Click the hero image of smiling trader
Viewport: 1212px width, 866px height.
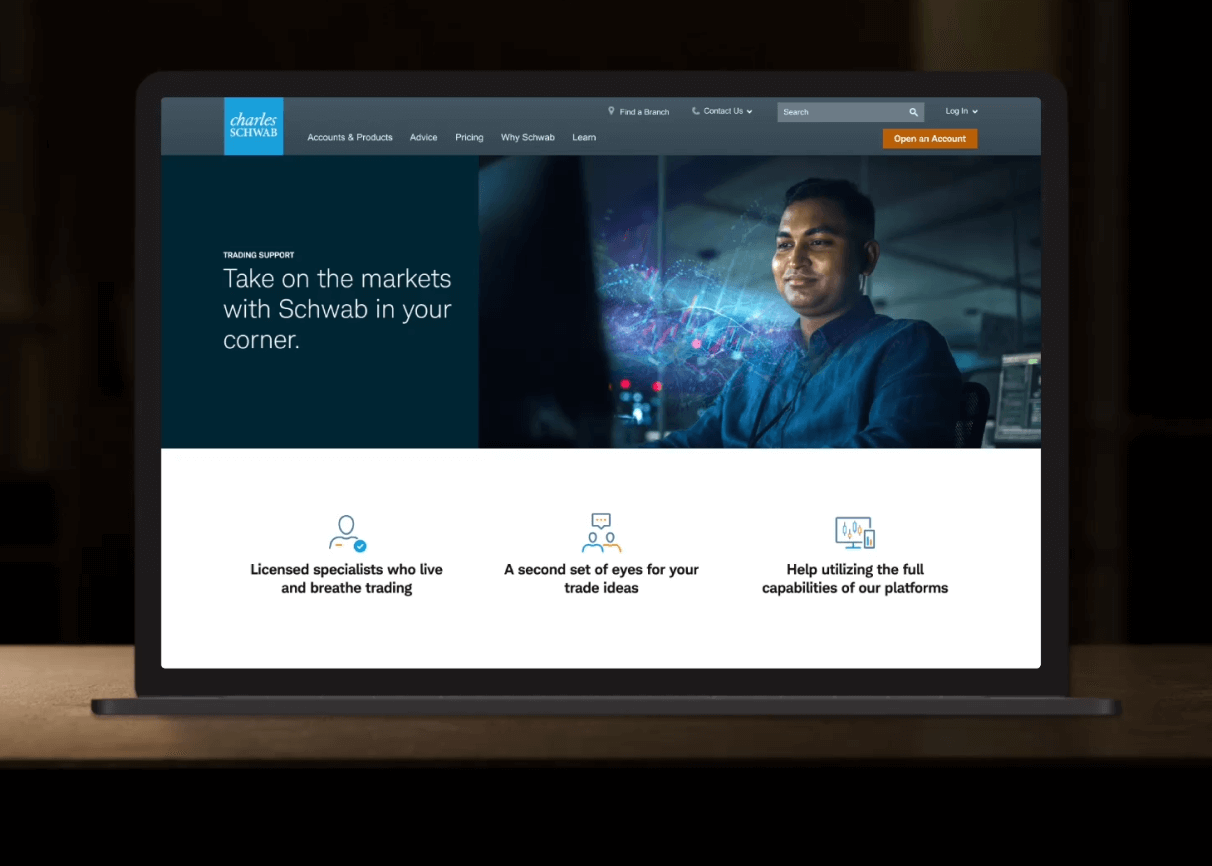(x=800, y=300)
